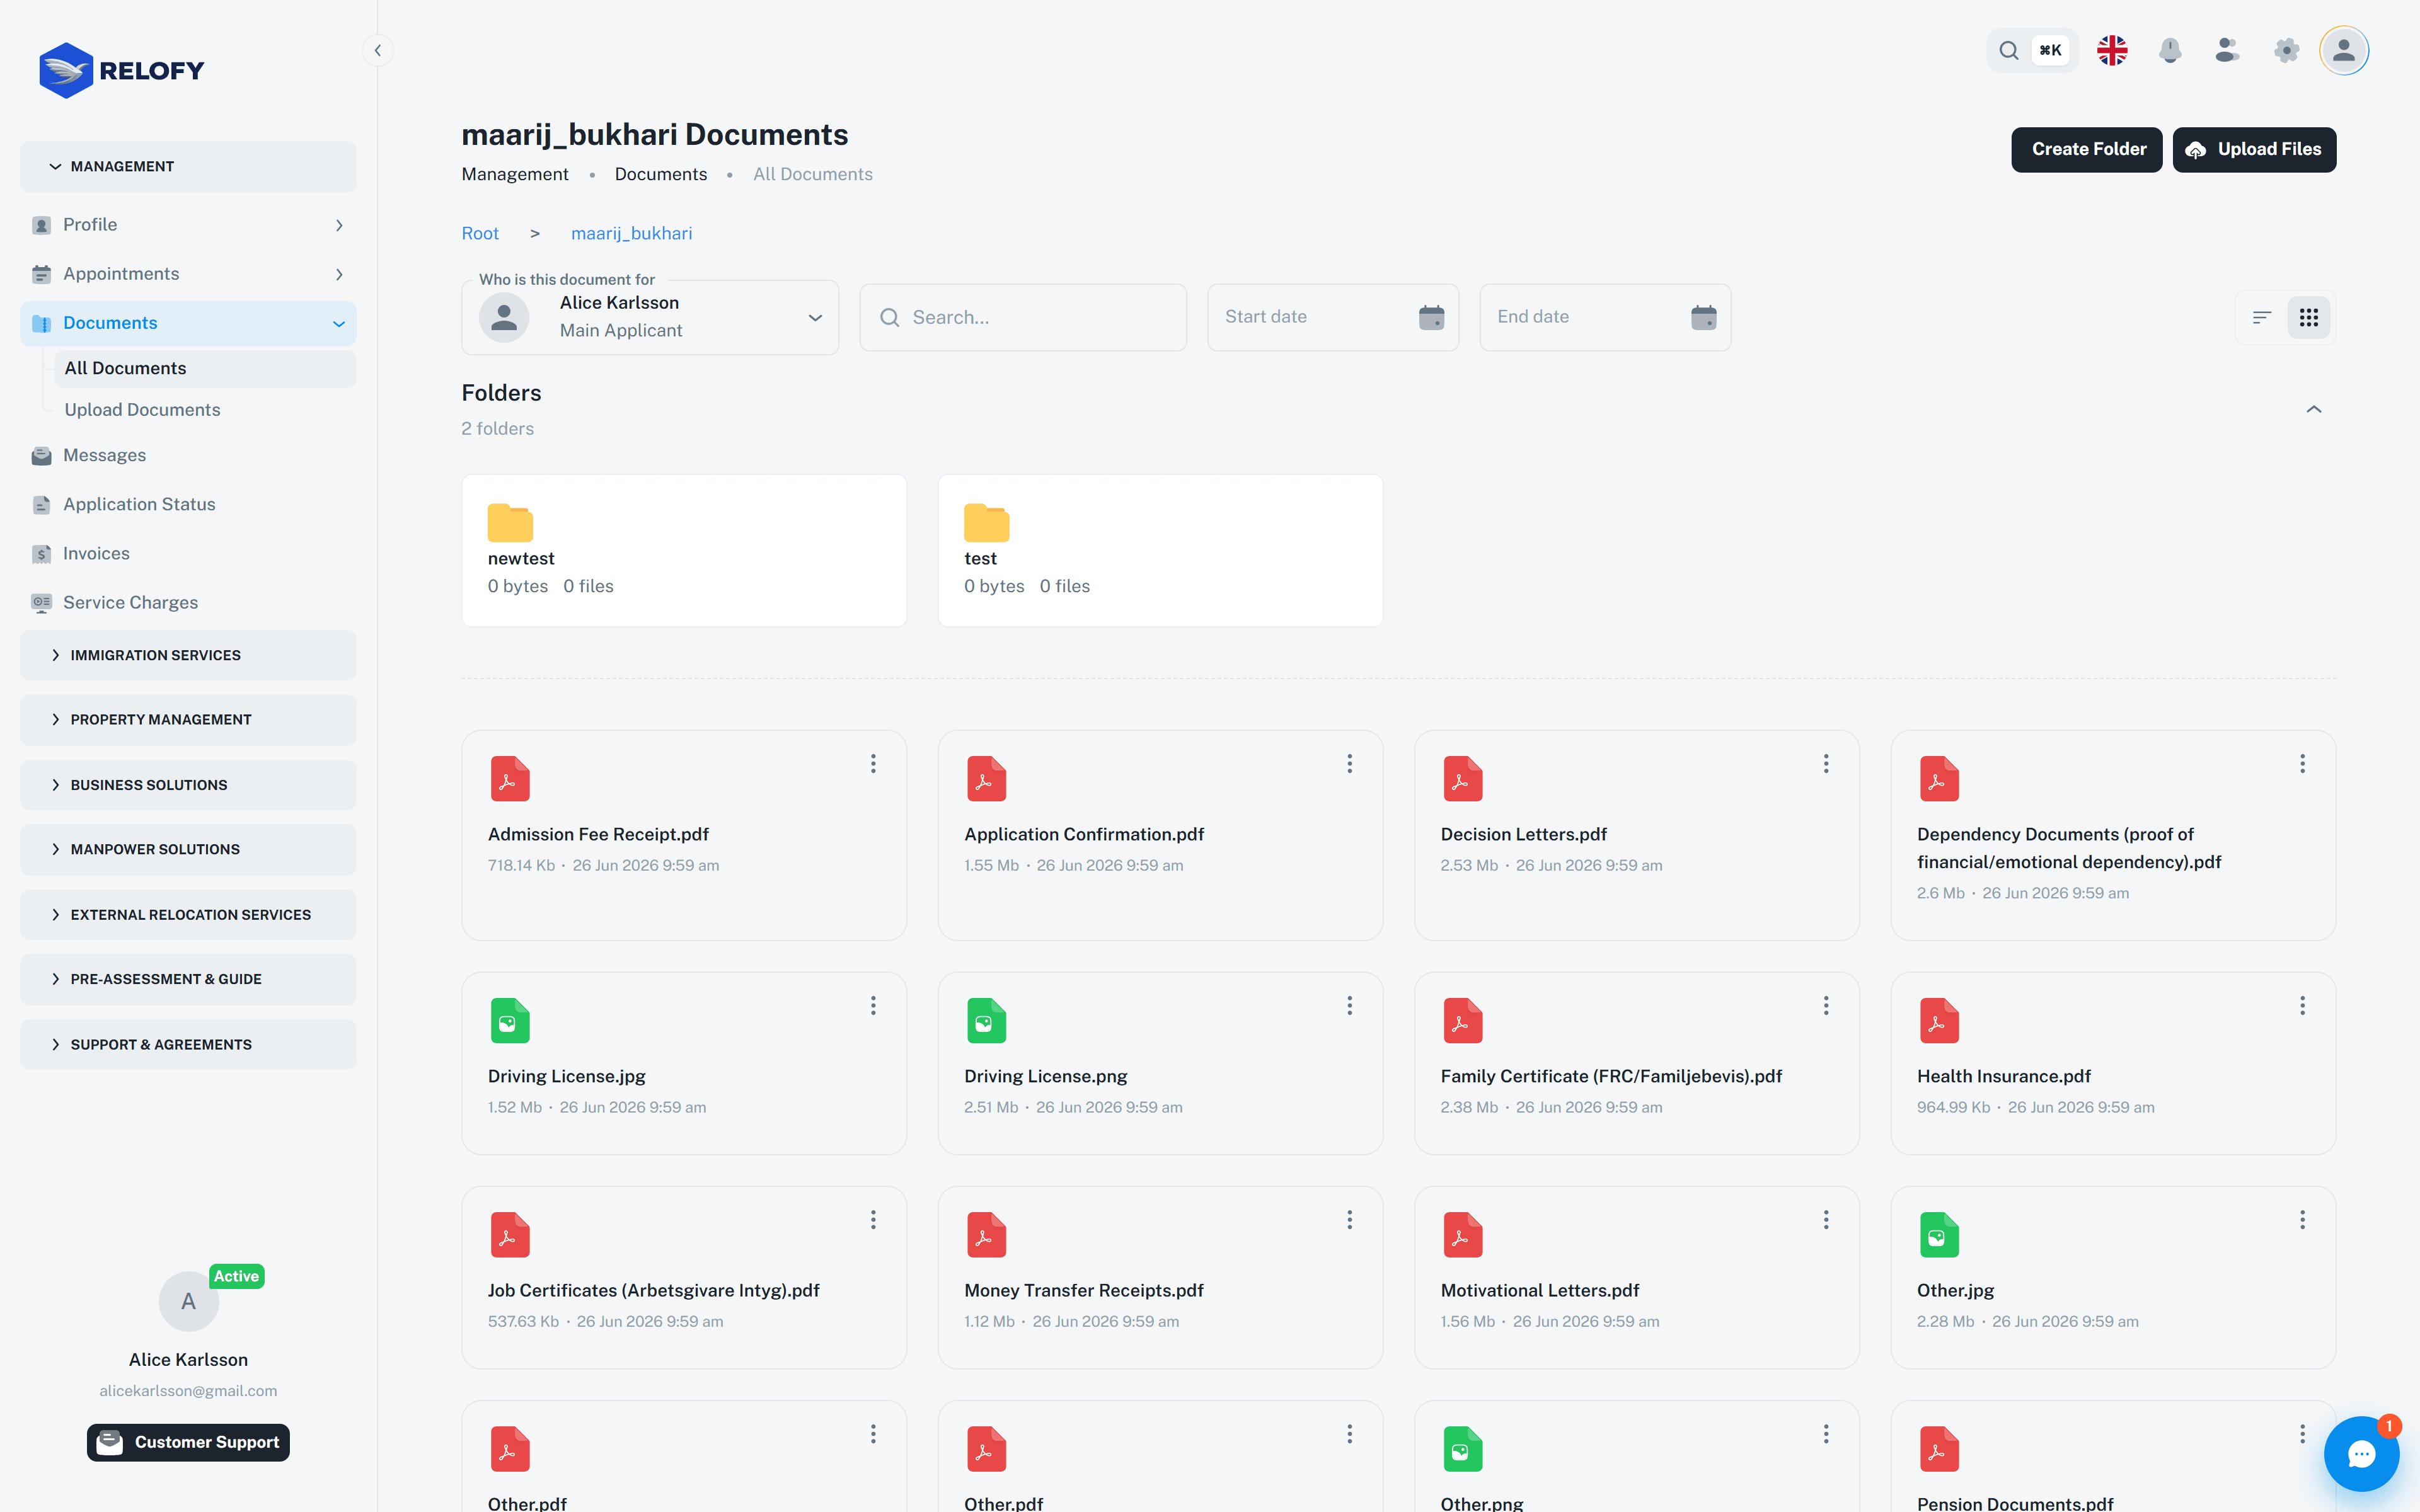Open options for Other.jpg
The width and height of the screenshot is (2420, 1512).
2302,1220
